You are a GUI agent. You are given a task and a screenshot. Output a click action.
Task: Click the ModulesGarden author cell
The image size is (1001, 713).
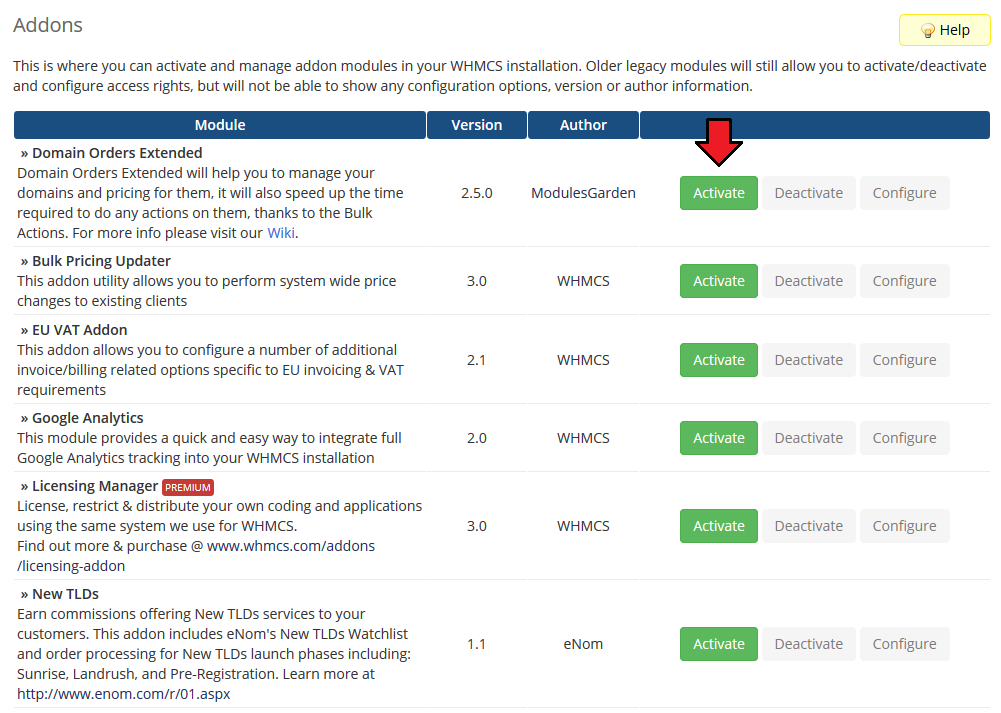pyautogui.click(x=583, y=193)
